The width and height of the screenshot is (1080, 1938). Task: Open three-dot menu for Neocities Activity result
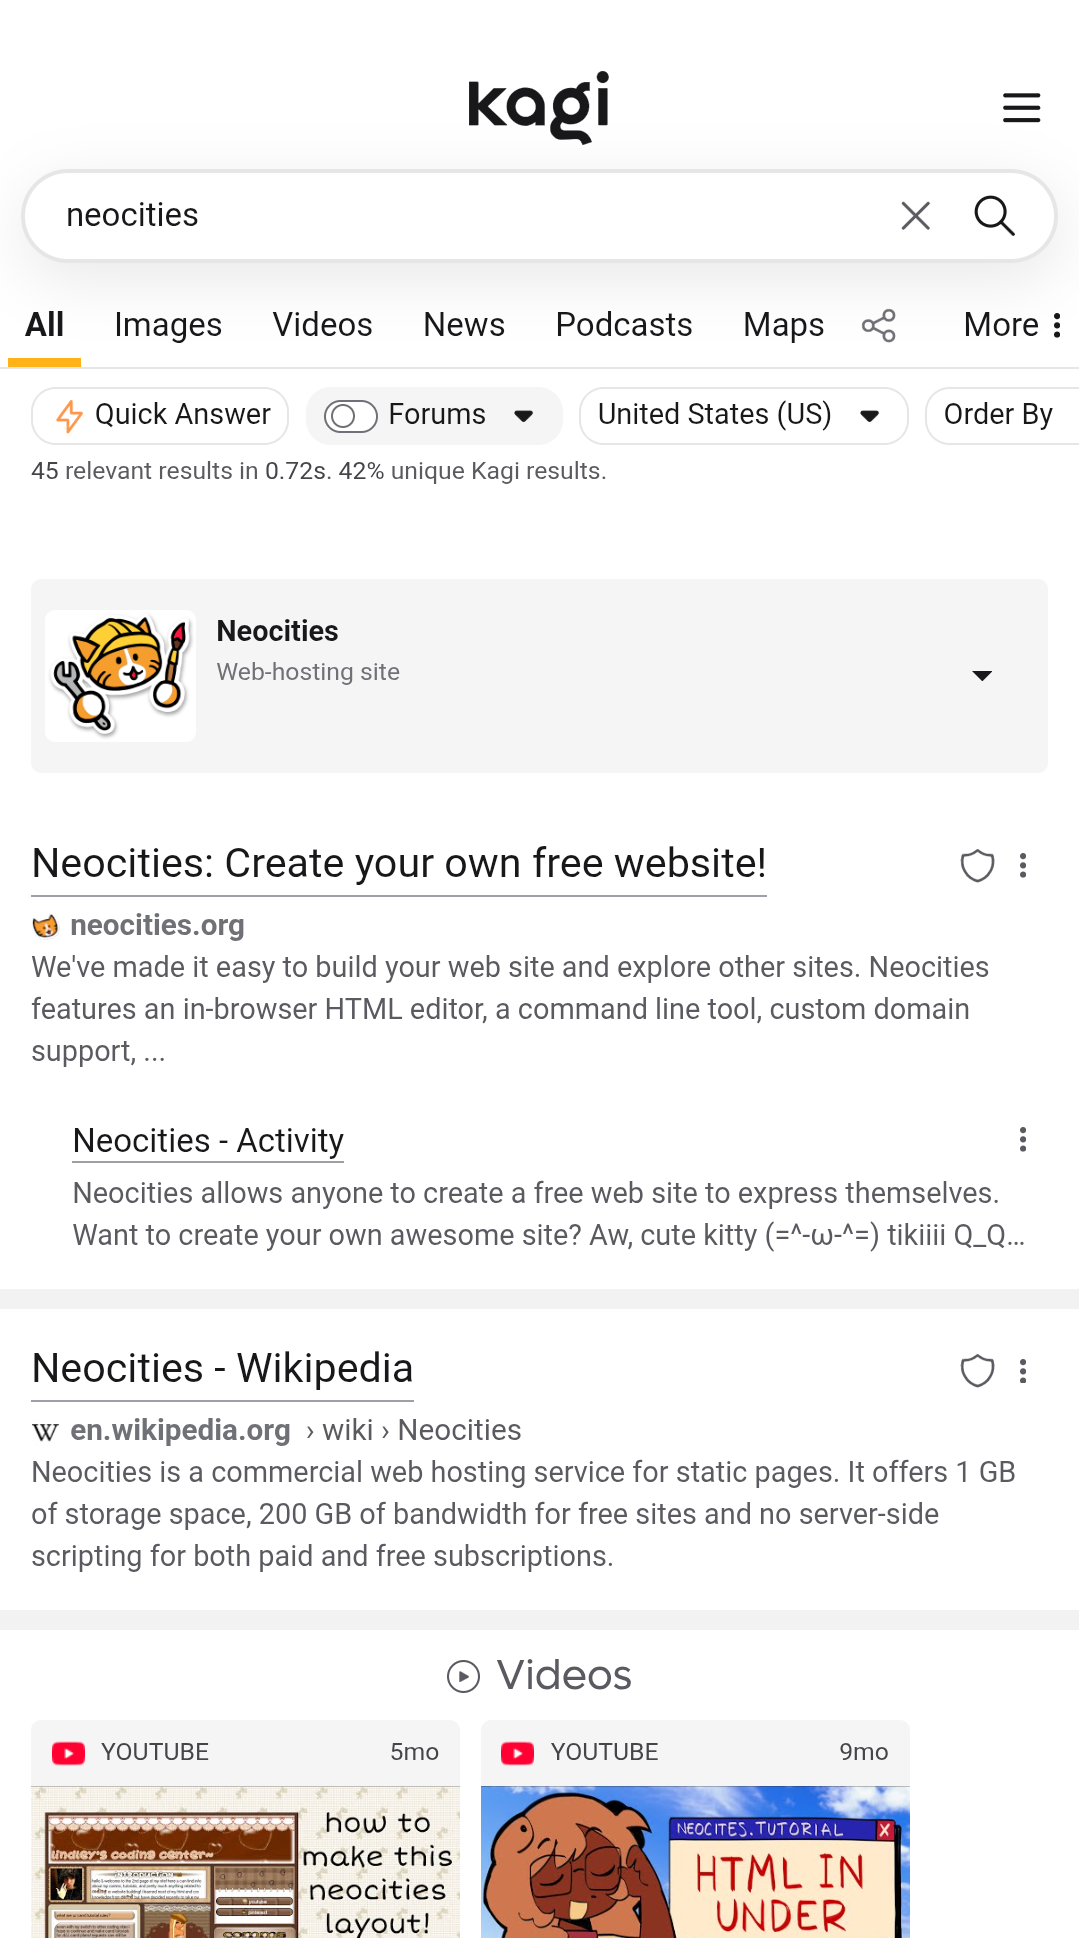pyautogui.click(x=1022, y=1140)
